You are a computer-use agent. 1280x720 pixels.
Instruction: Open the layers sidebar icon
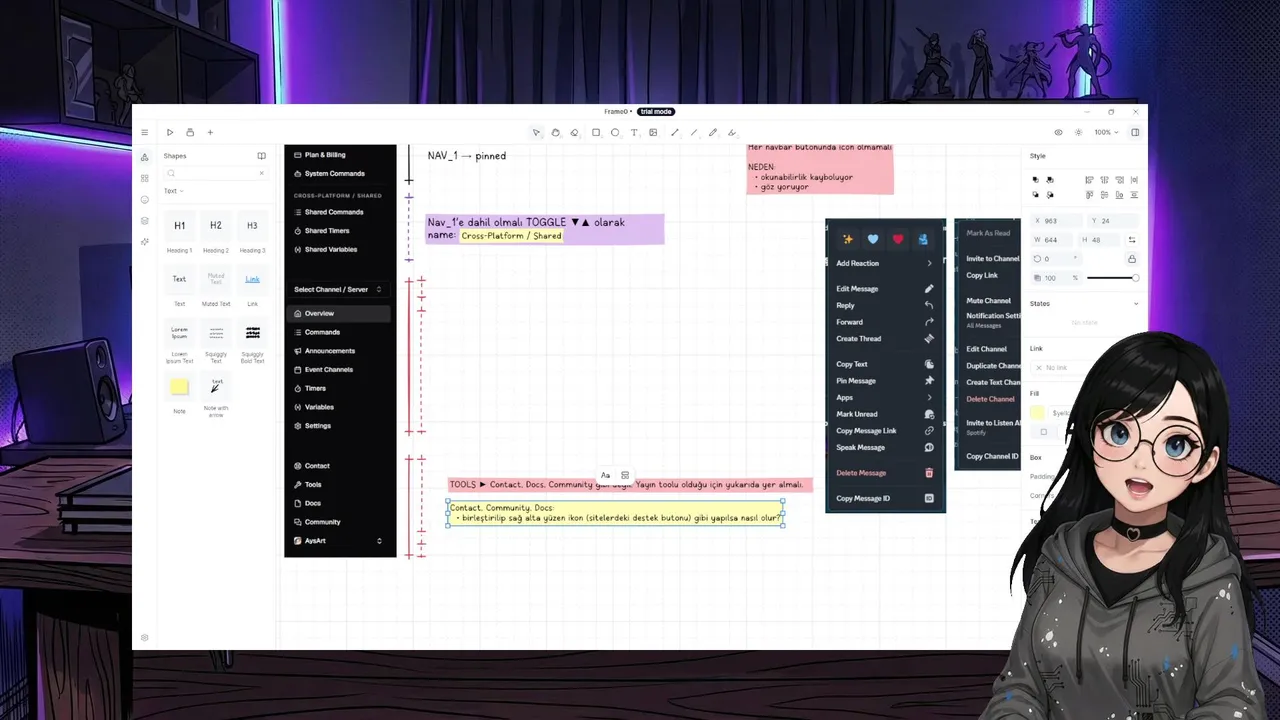pos(145,221)
